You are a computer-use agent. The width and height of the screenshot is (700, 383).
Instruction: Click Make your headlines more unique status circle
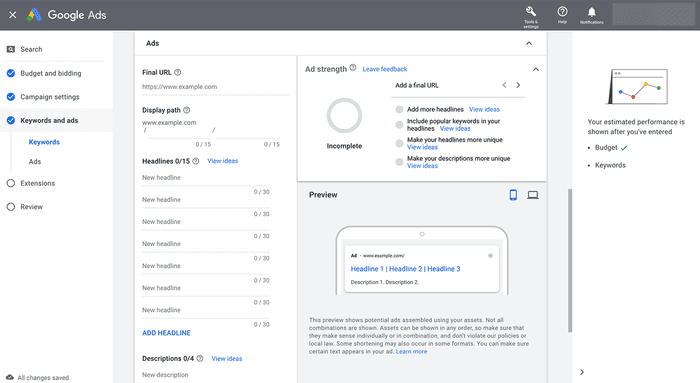pyautogui.click(x=399, y=143)
